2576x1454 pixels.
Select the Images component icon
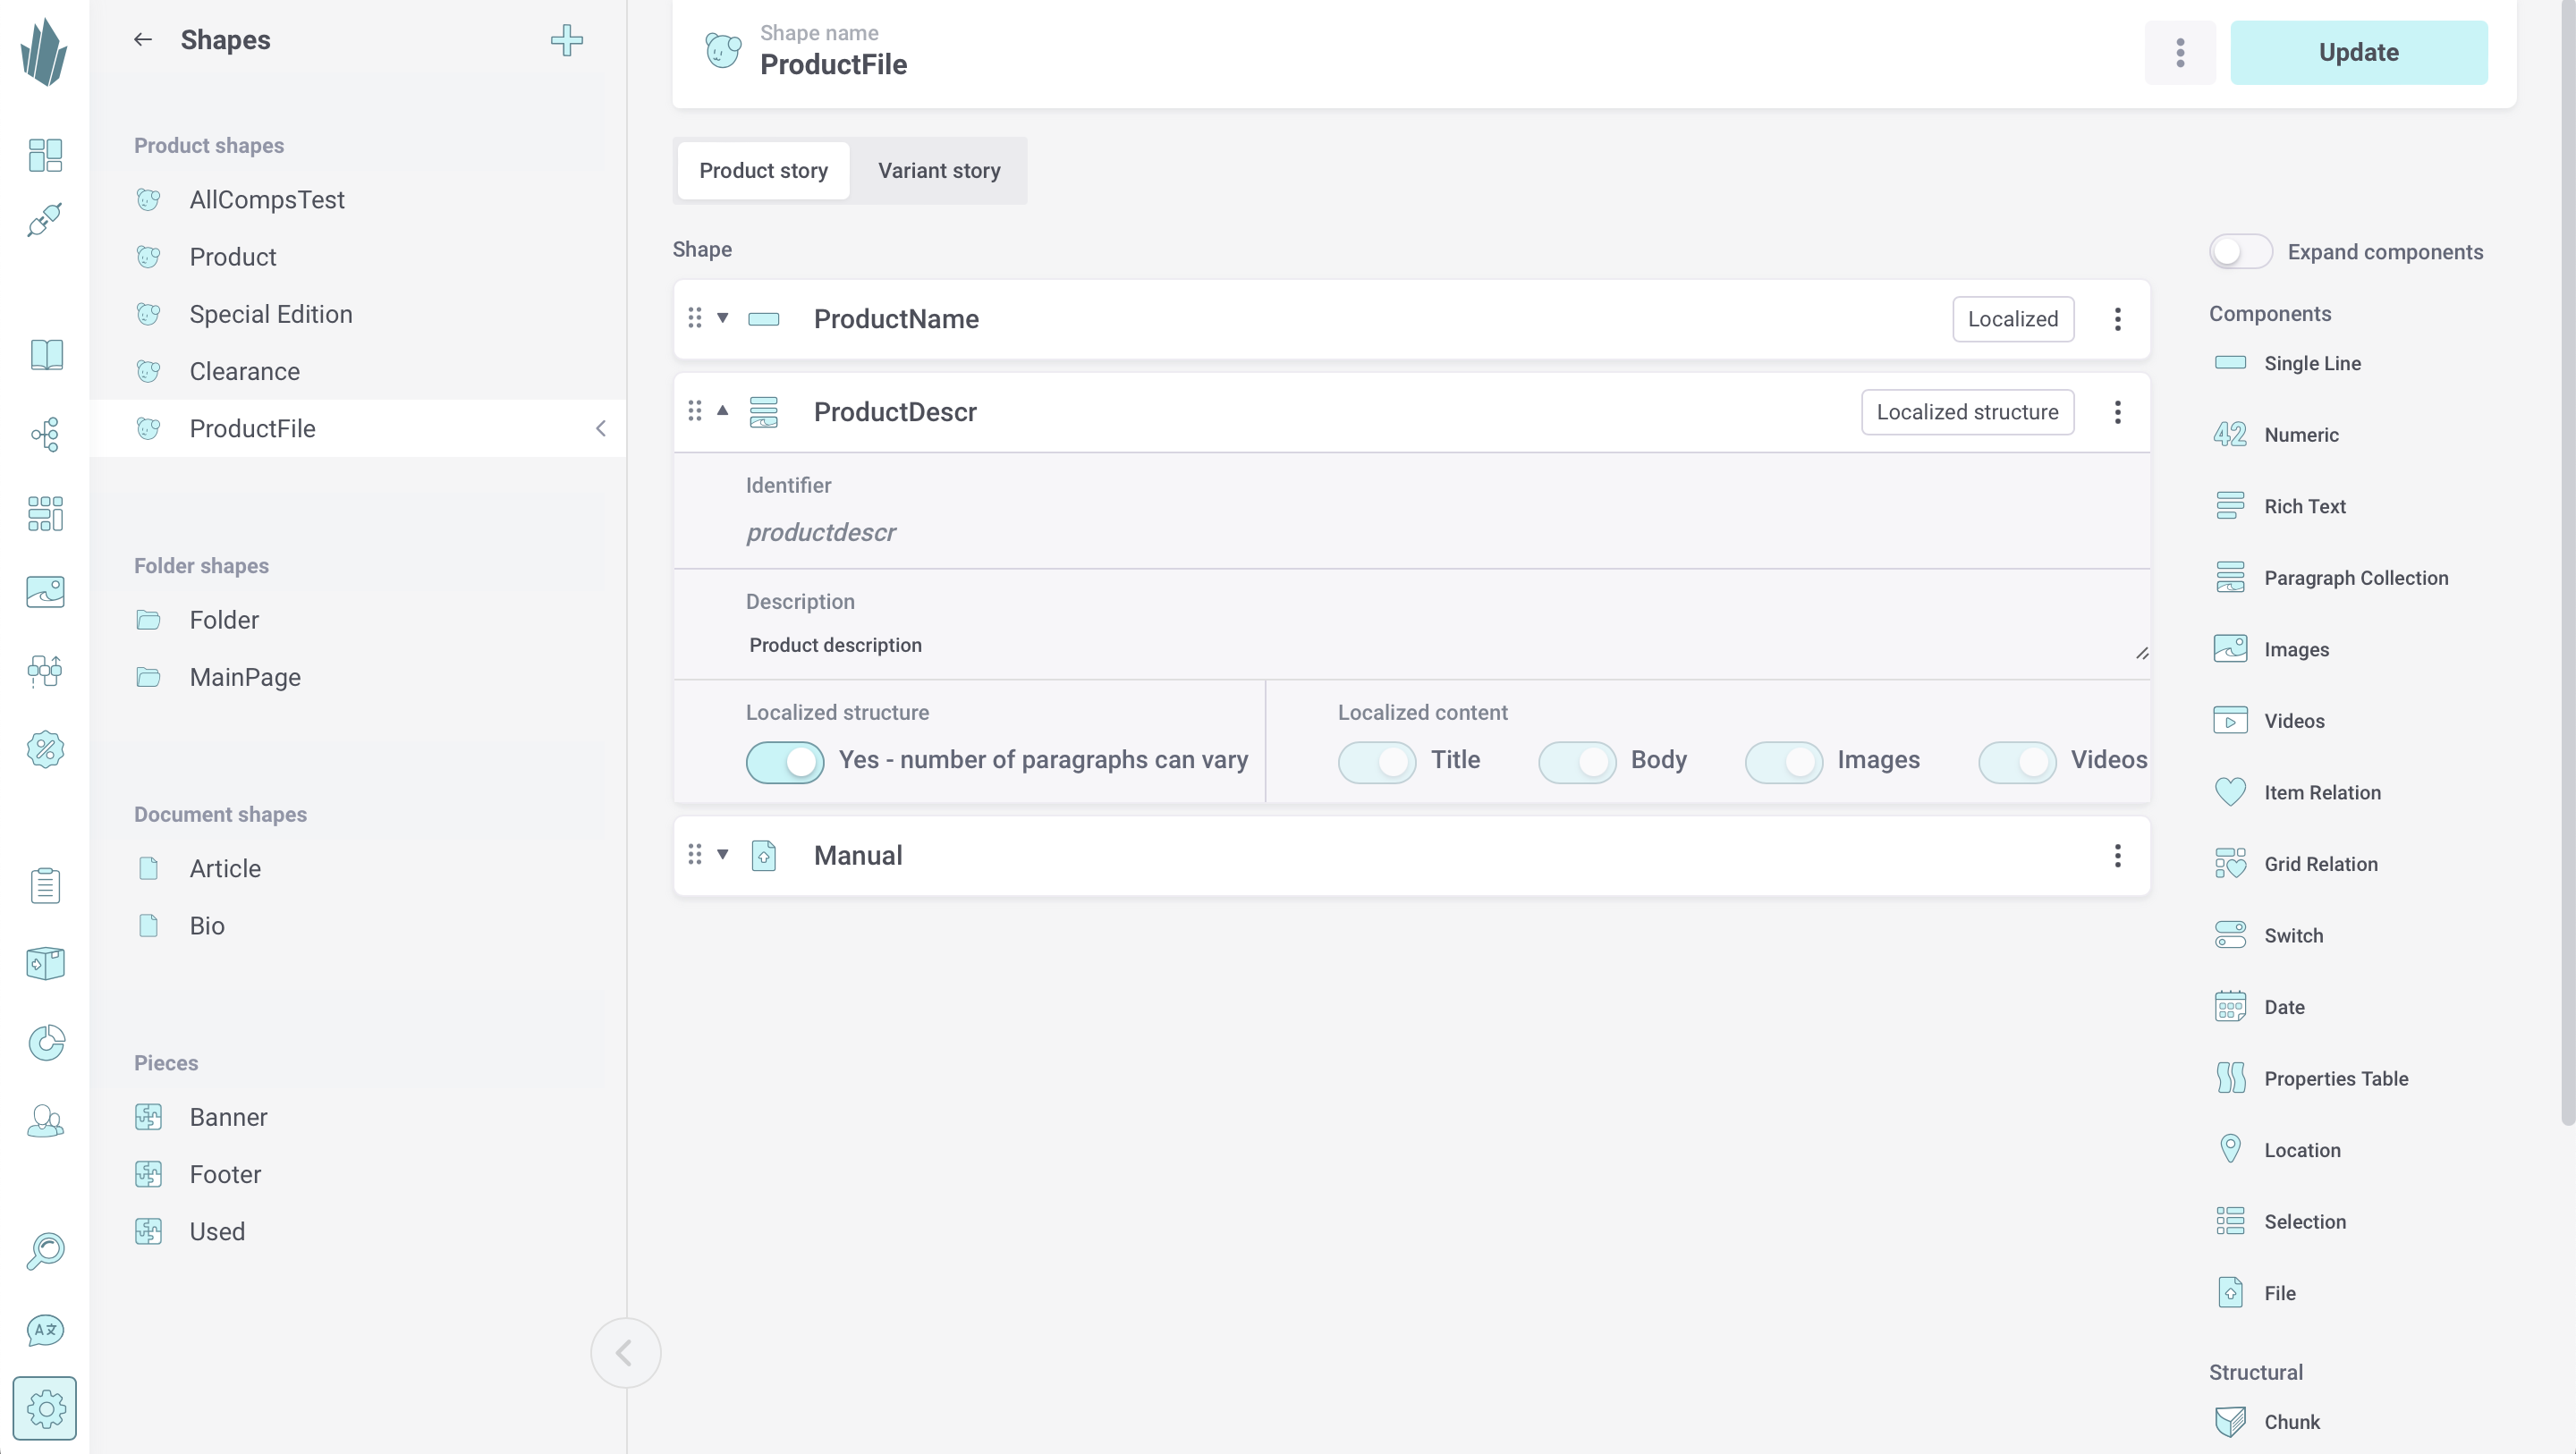[x=2231, y=649]
